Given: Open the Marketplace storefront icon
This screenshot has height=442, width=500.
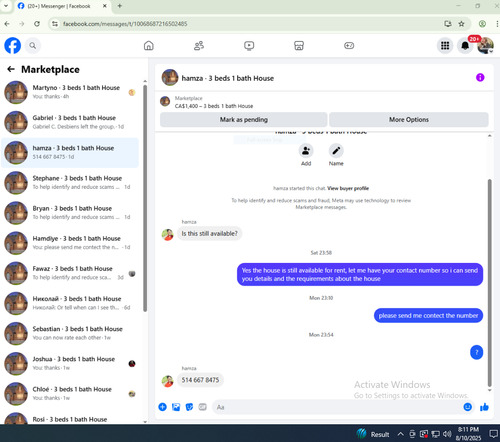Looking at the screenshot, I should pos(299,45).
